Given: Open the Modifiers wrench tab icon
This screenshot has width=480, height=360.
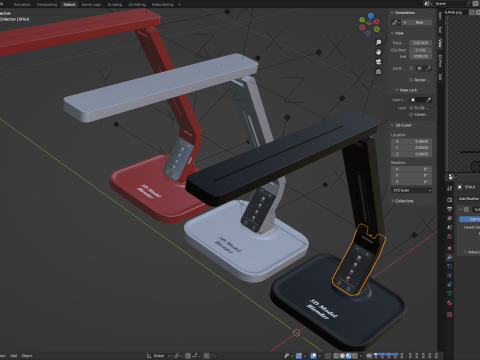Looking at the screenshot, I should (449, 257).
